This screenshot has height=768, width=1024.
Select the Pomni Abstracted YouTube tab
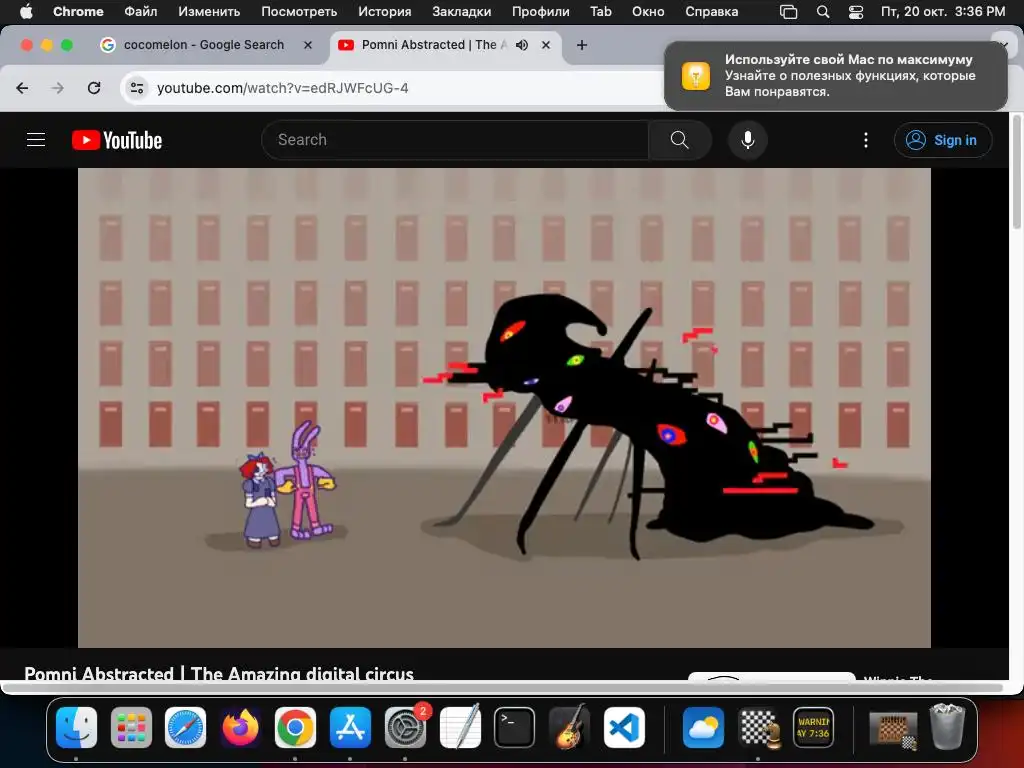(434, 44)
